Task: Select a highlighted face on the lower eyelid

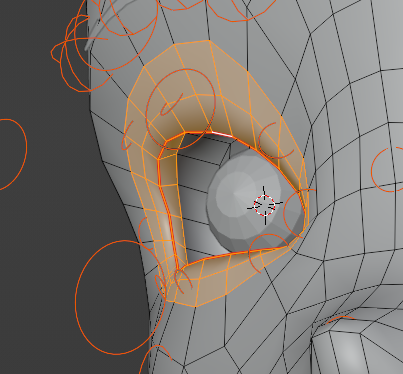Action: (x=213, y=280)
